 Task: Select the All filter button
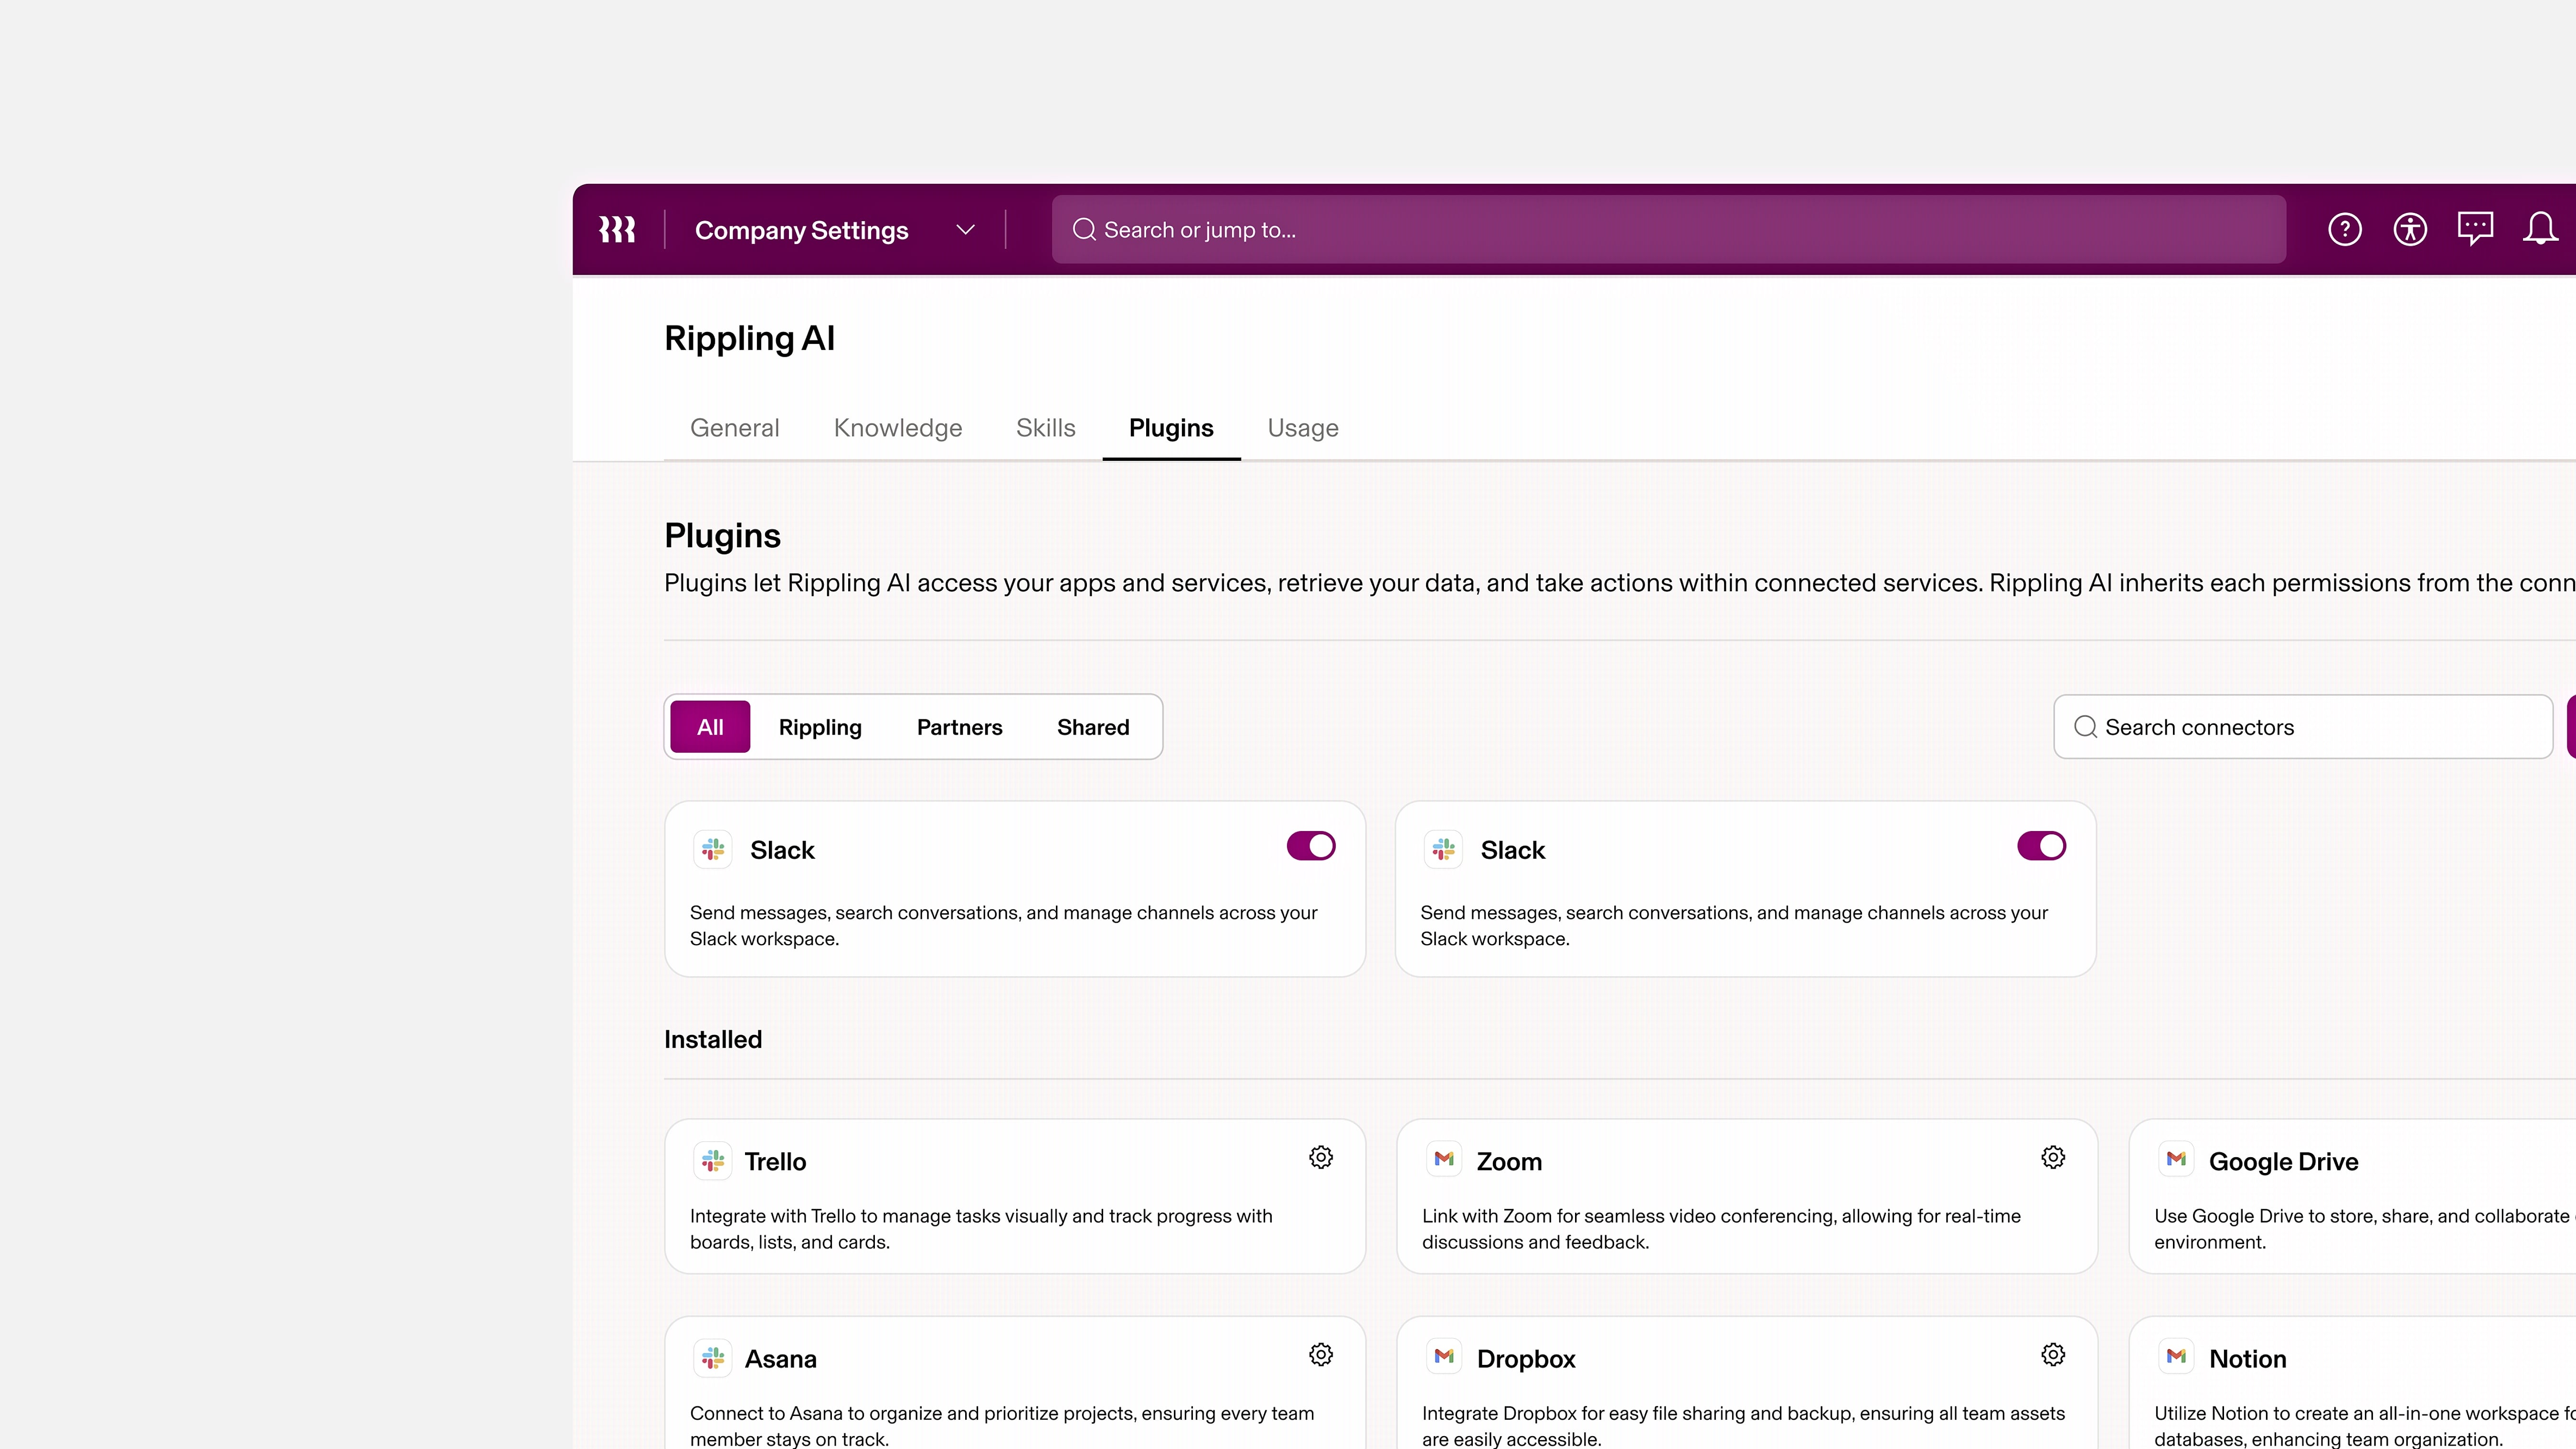point(710,727)
